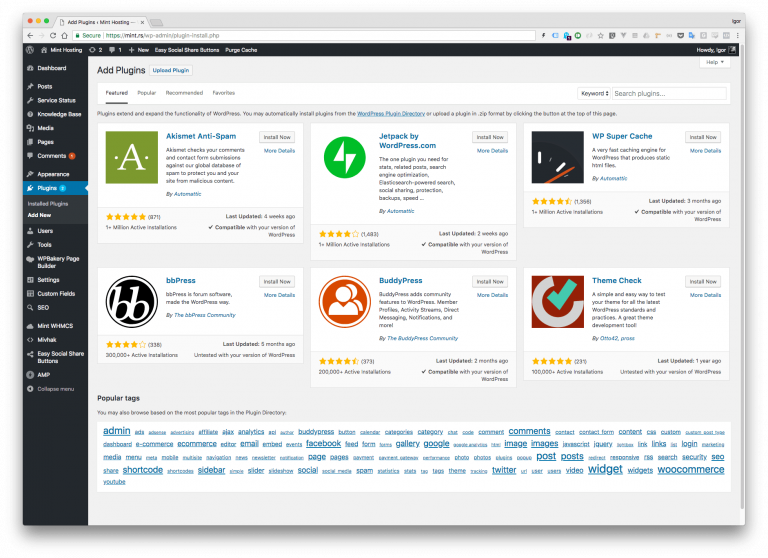Focus the Search plugins field

[669, 94]
